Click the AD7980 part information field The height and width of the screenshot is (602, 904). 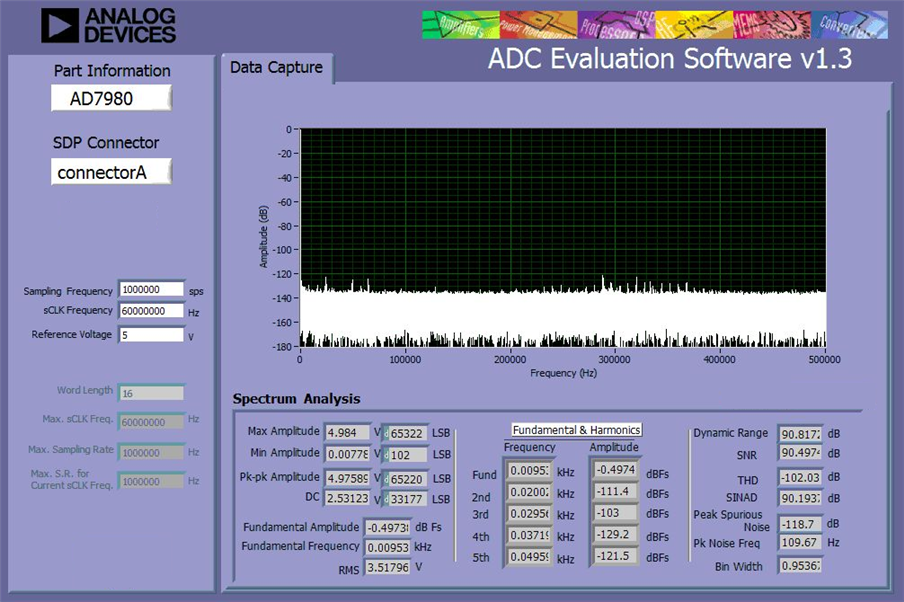pos(111,98)
